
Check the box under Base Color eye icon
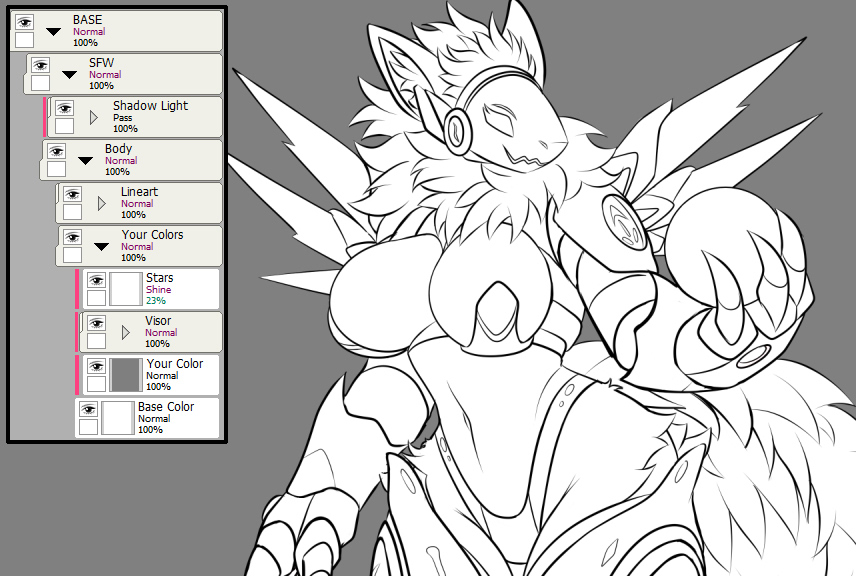[88, 427]
